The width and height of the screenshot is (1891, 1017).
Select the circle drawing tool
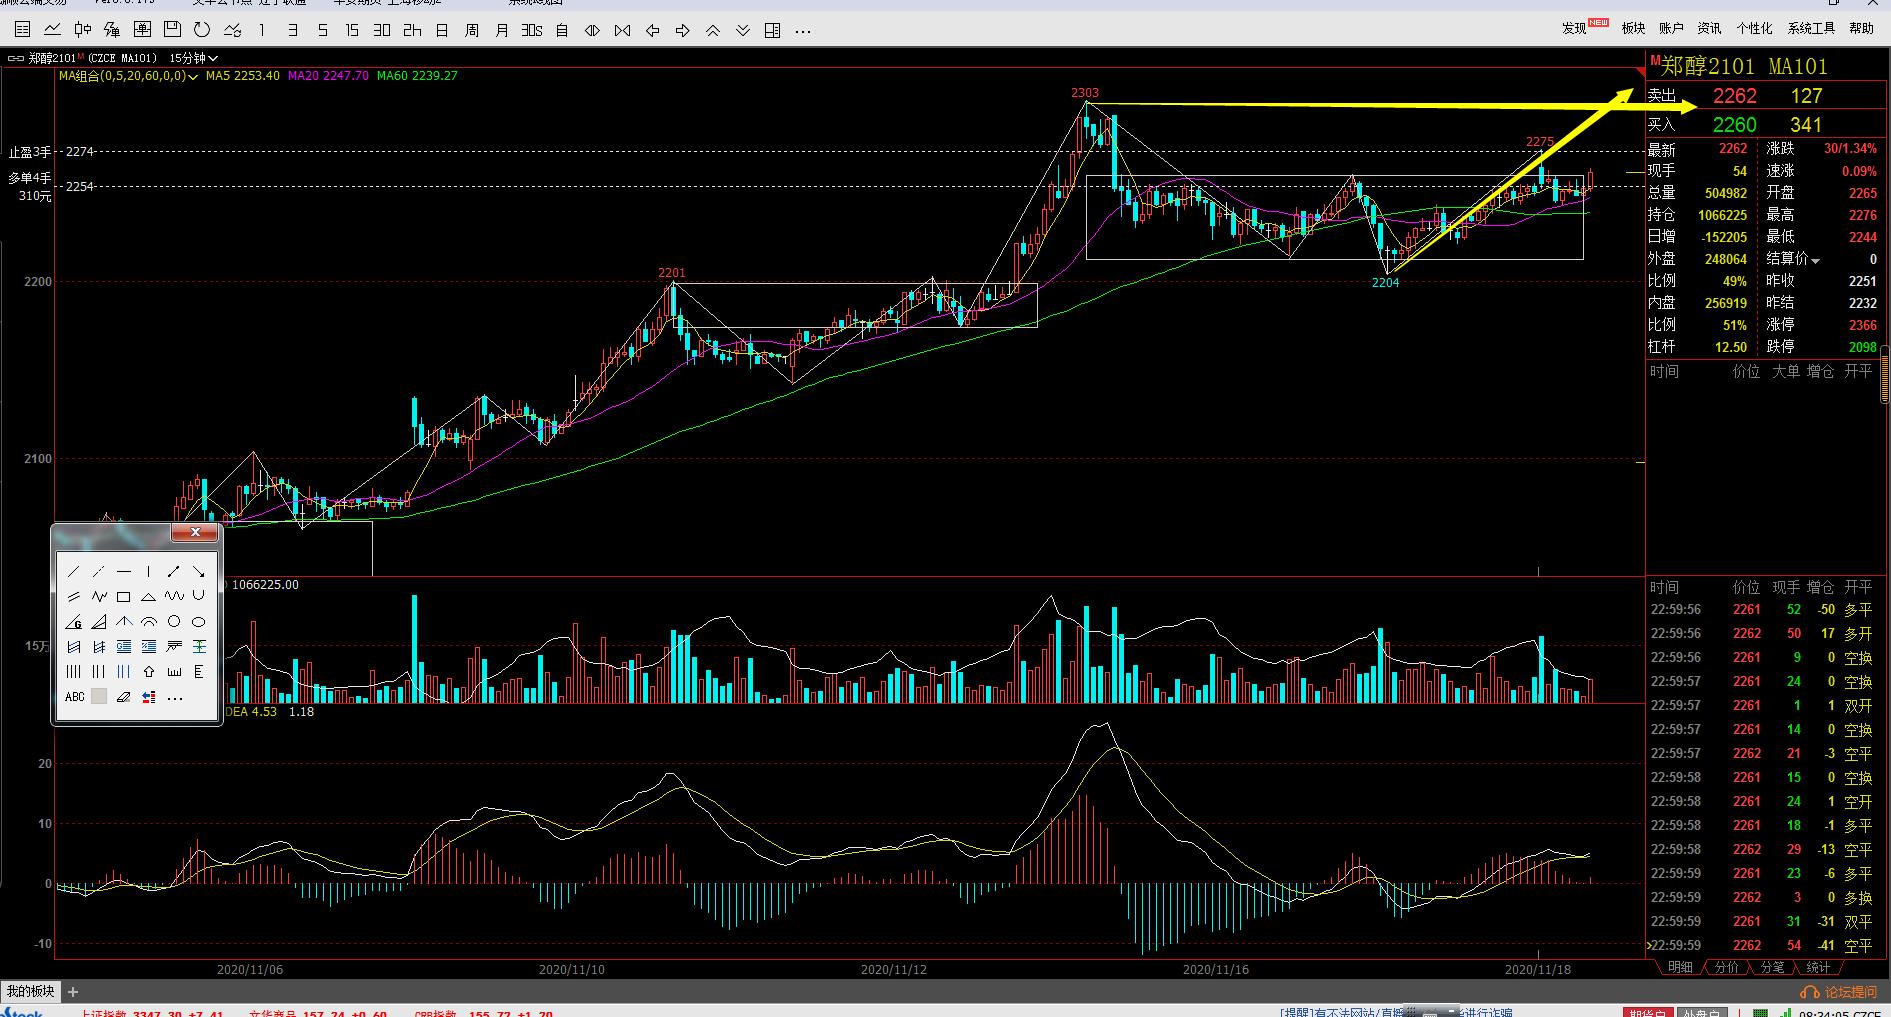pyautogui.click(x=174, y=622)
